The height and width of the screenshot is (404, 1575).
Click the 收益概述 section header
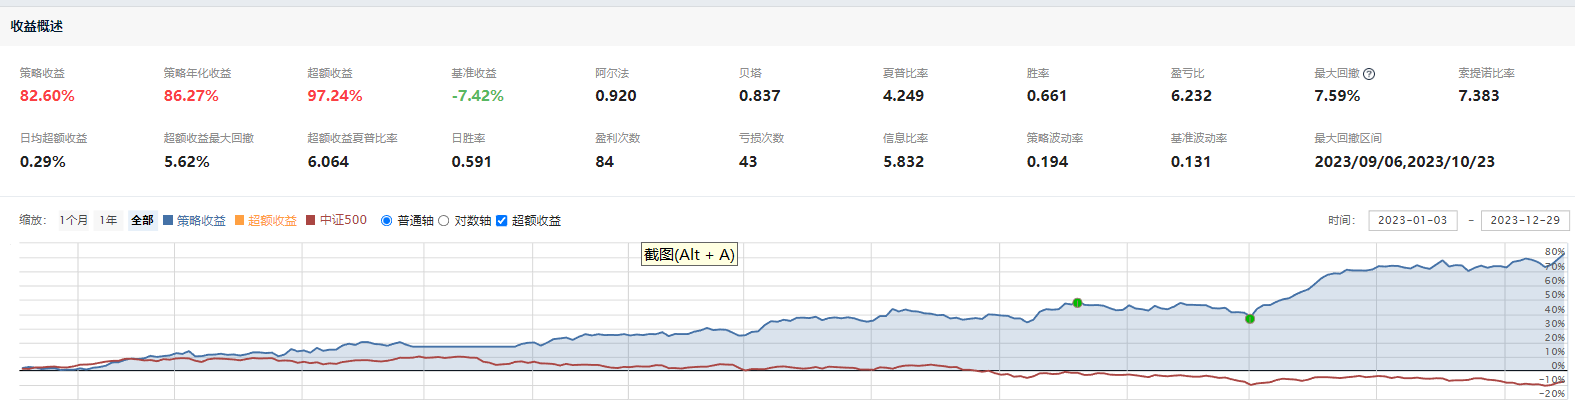(x=37, y=27)
